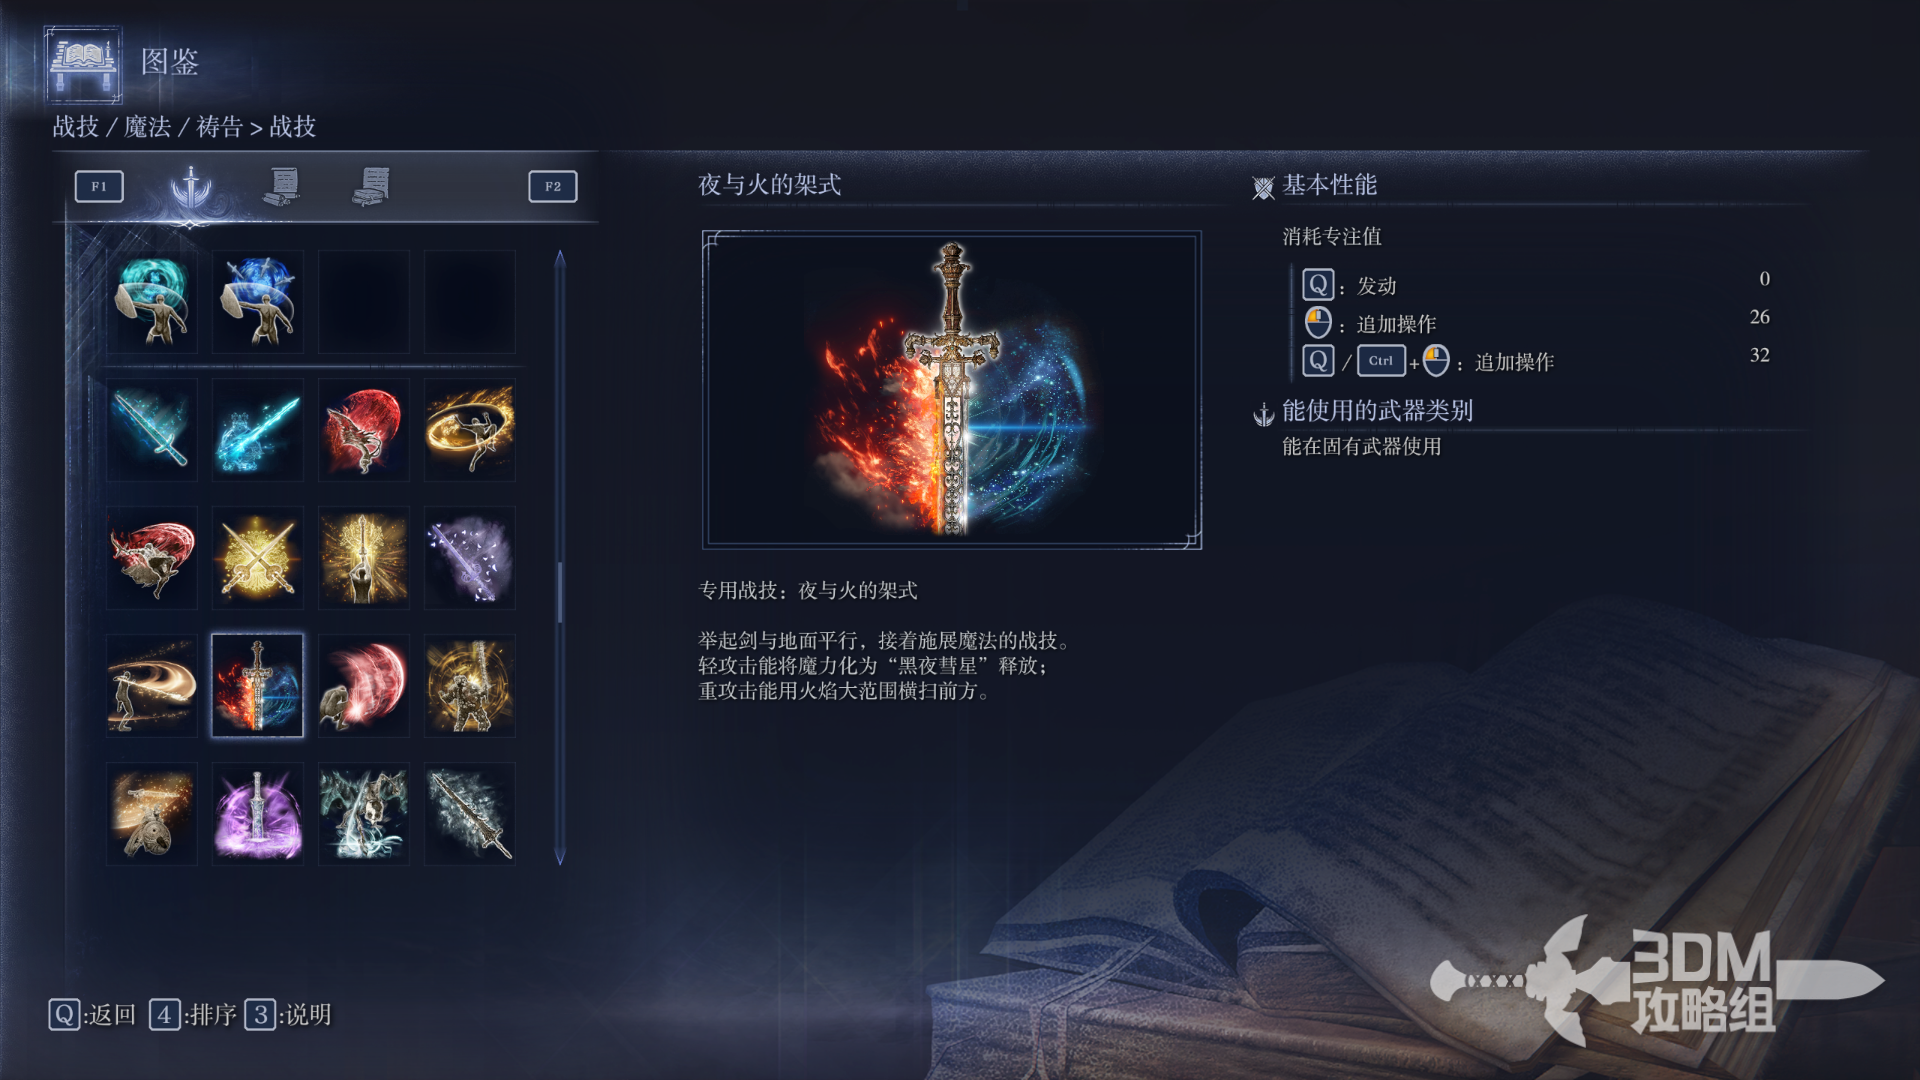Select the blue lightning shield skill icon

click(258, 301)
